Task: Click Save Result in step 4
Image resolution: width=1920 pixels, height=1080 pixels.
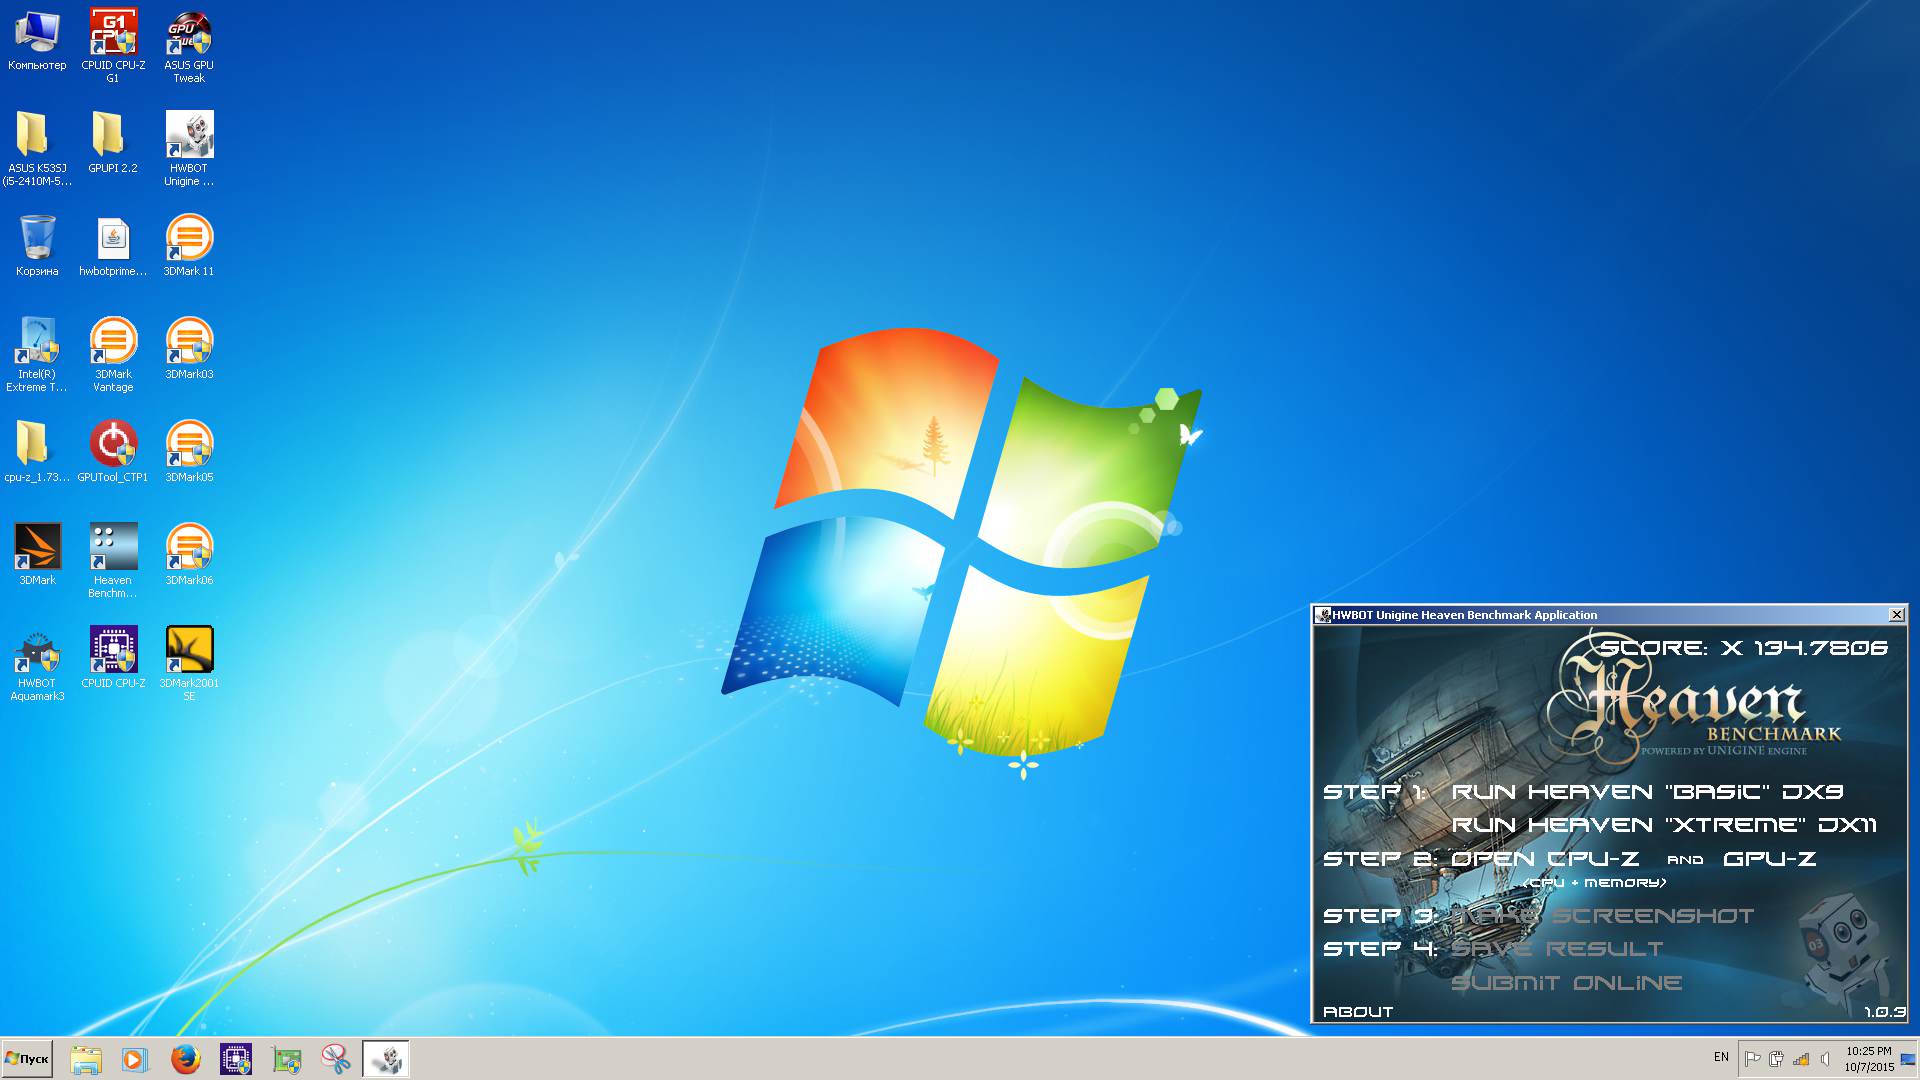Action: click(x=1557, y=949)
